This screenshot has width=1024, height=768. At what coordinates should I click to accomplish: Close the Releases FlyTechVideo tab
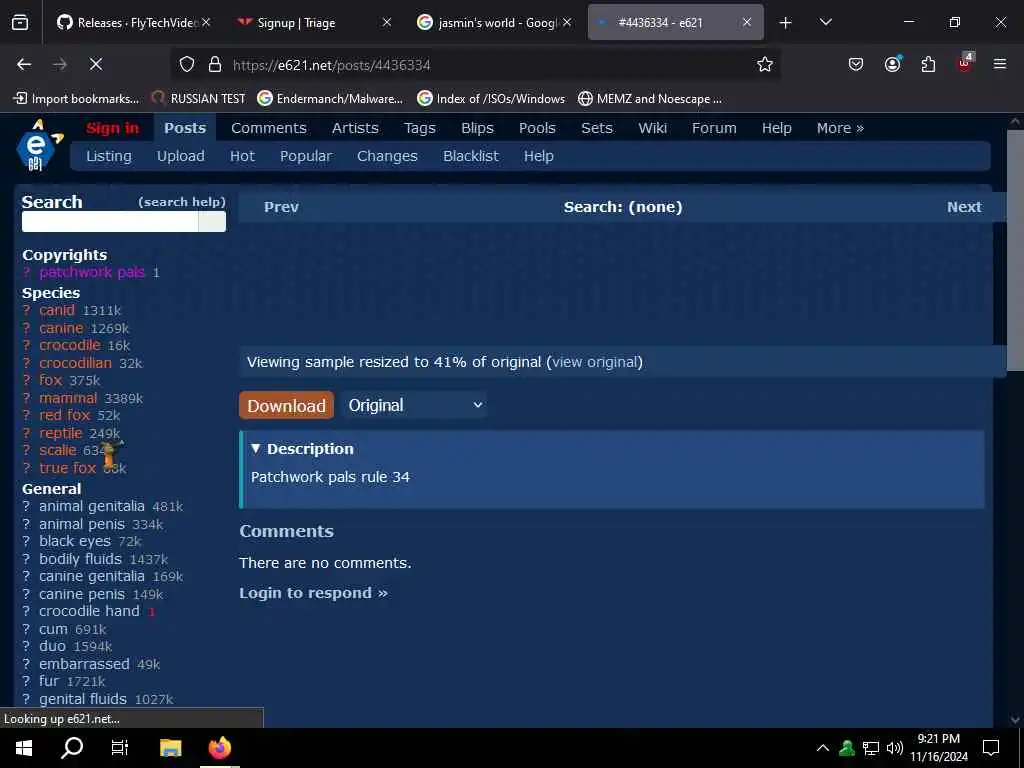point(206,22)
